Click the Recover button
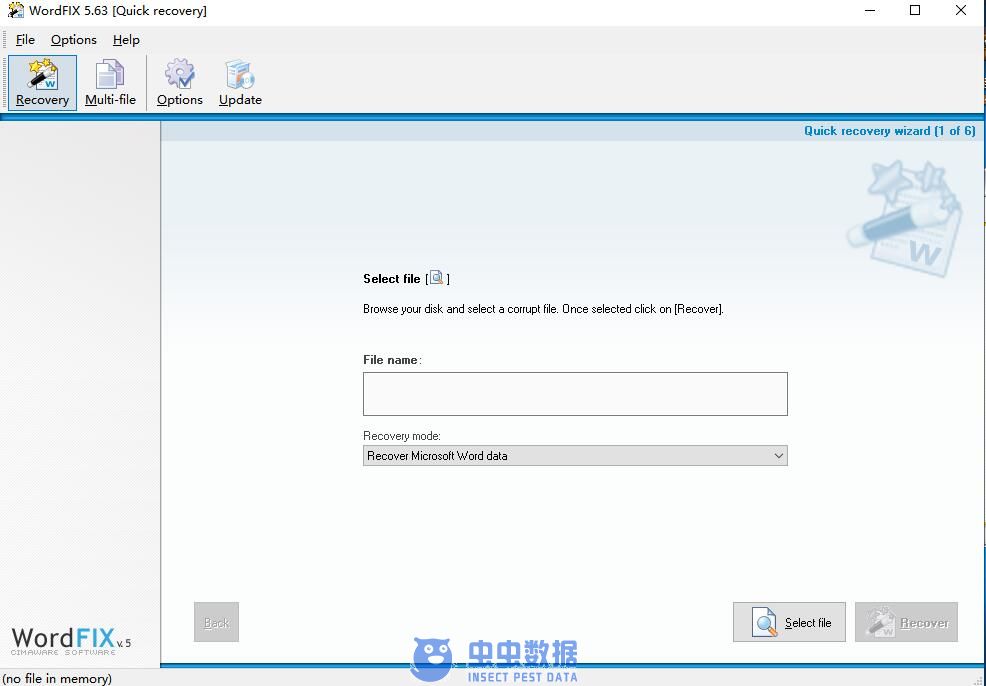 [906, 622]
